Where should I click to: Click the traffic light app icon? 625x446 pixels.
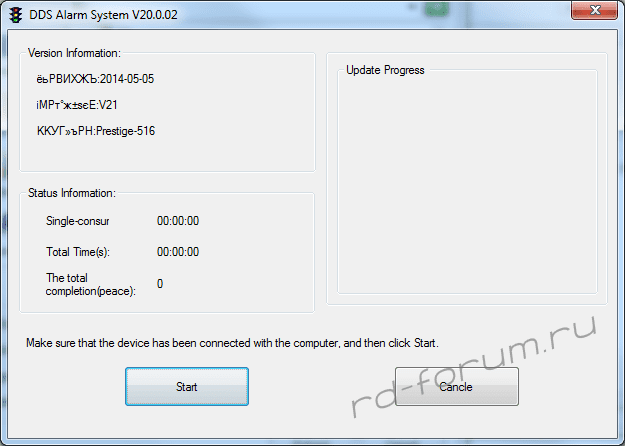(16, 15)
